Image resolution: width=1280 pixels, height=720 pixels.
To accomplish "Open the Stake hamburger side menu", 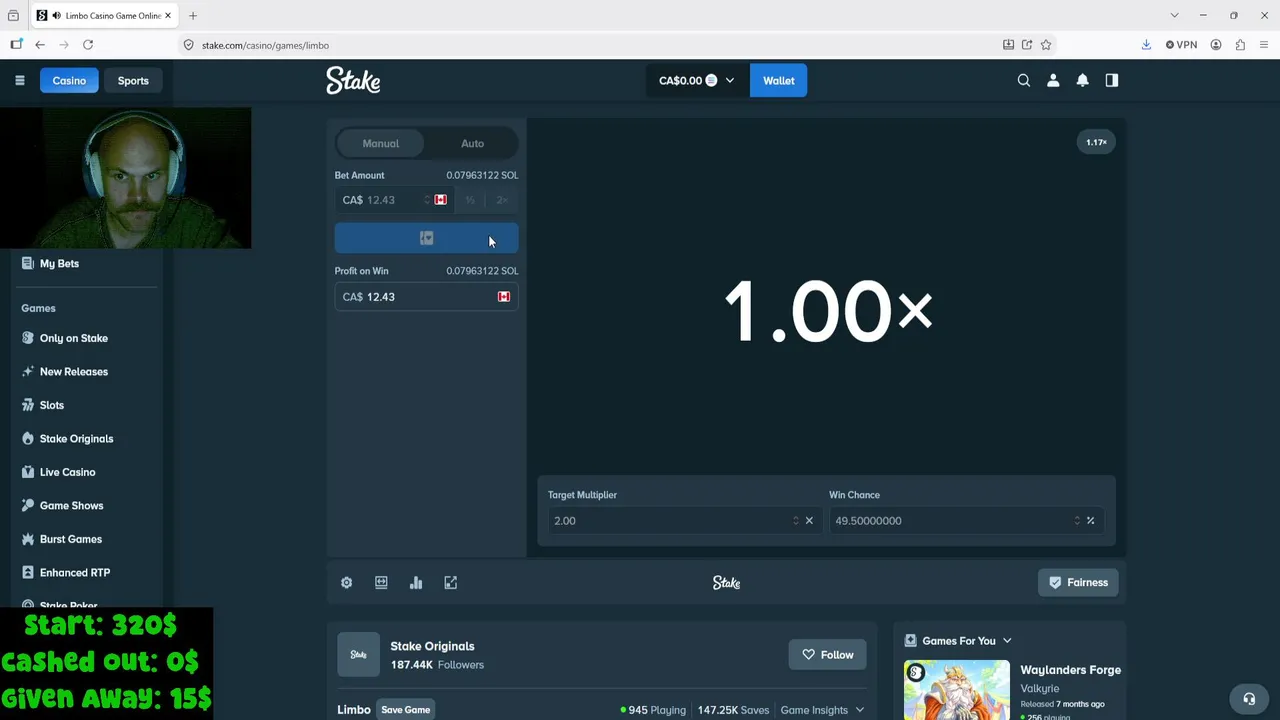I will pos(19,80).
